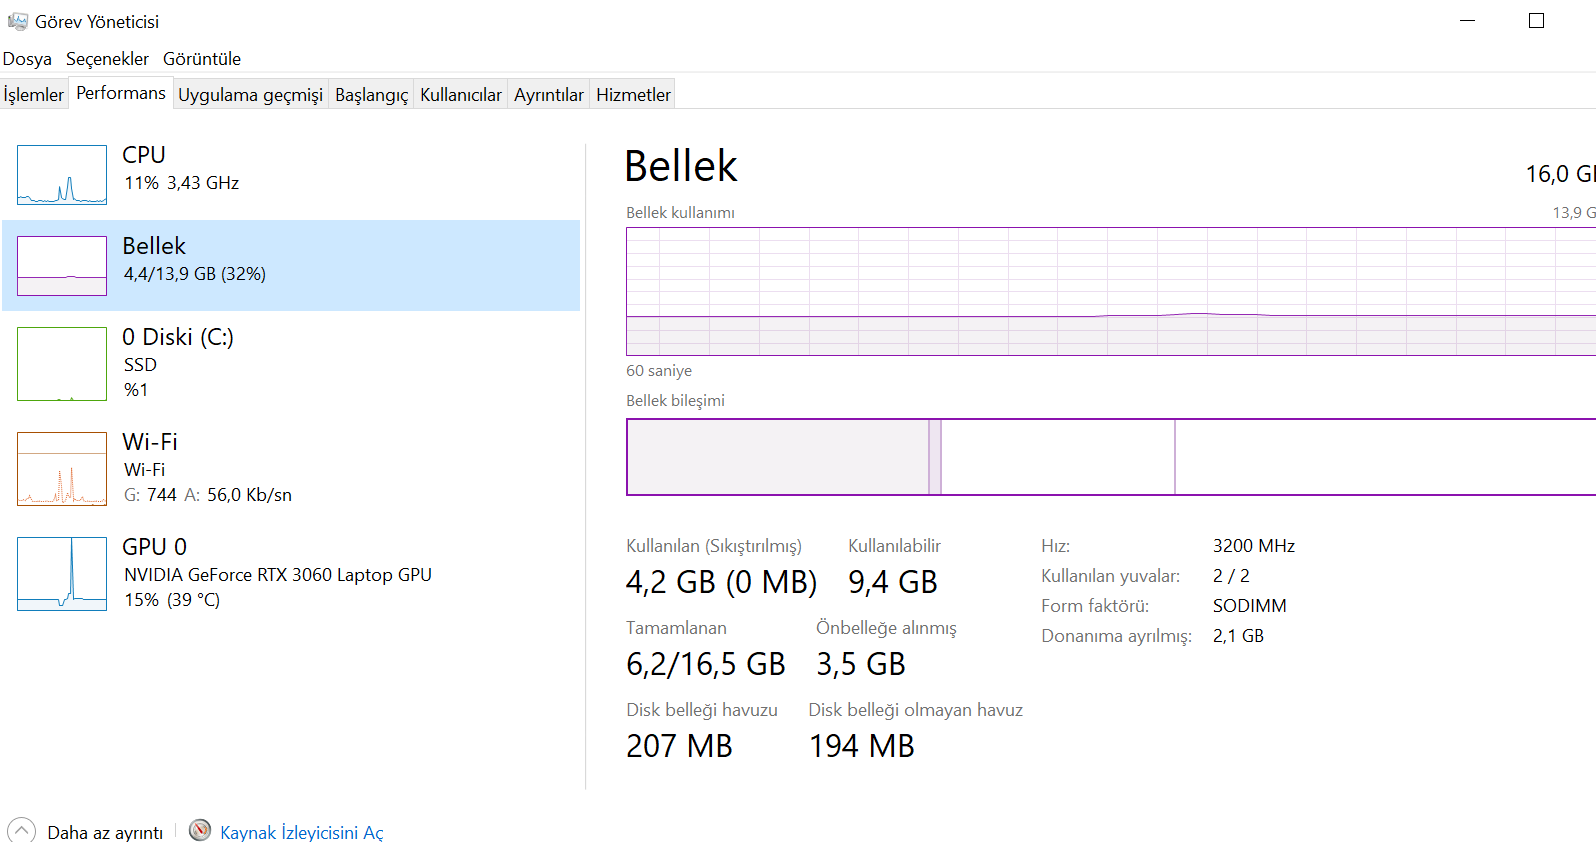Switch to the İşlemler tab
This screenshot has width=1596, height=842.
pos(34,95)
